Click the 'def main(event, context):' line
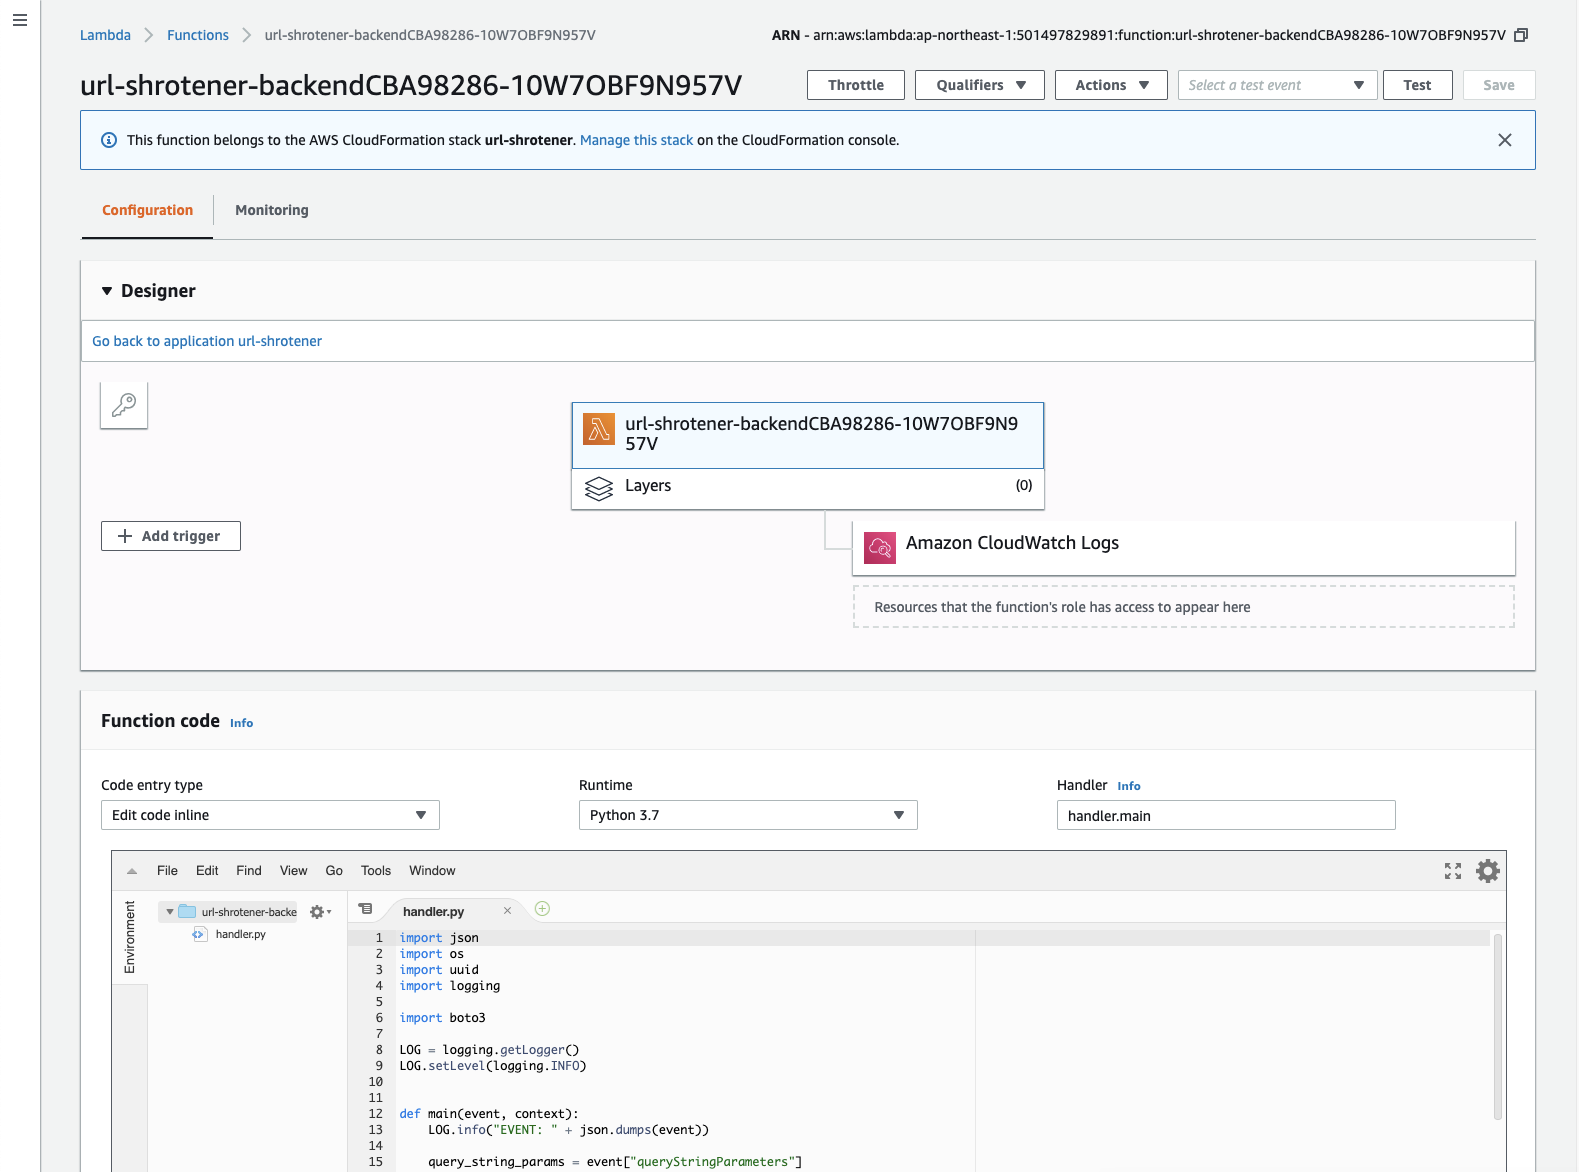 click(489, 1114)
